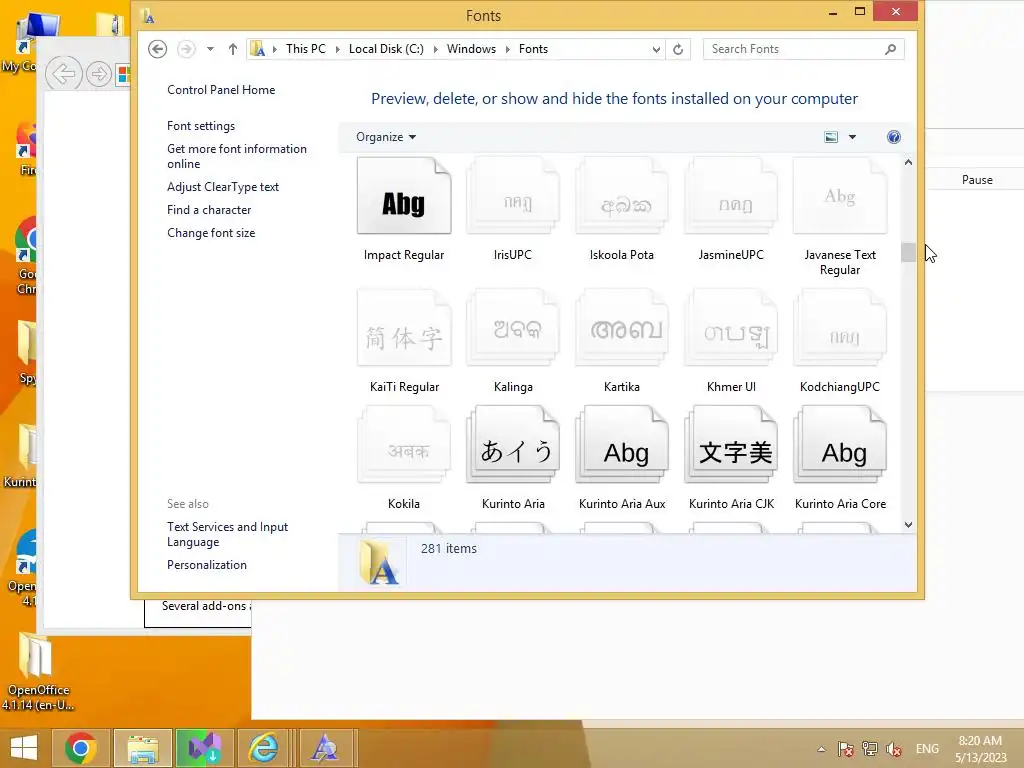Select the Kokila font icon

click(x=404, y=445)
